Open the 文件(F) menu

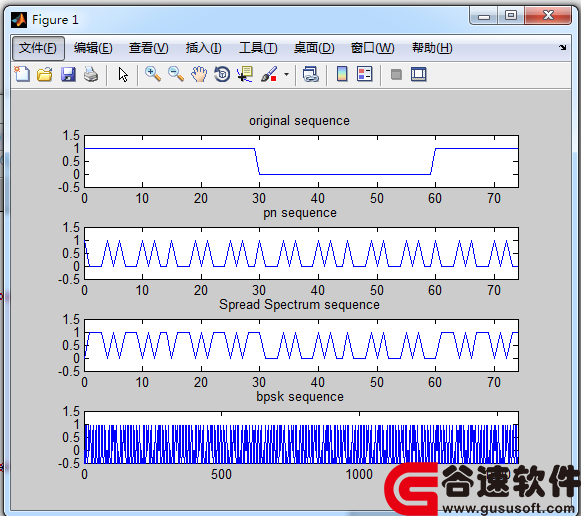coord(38,48)
